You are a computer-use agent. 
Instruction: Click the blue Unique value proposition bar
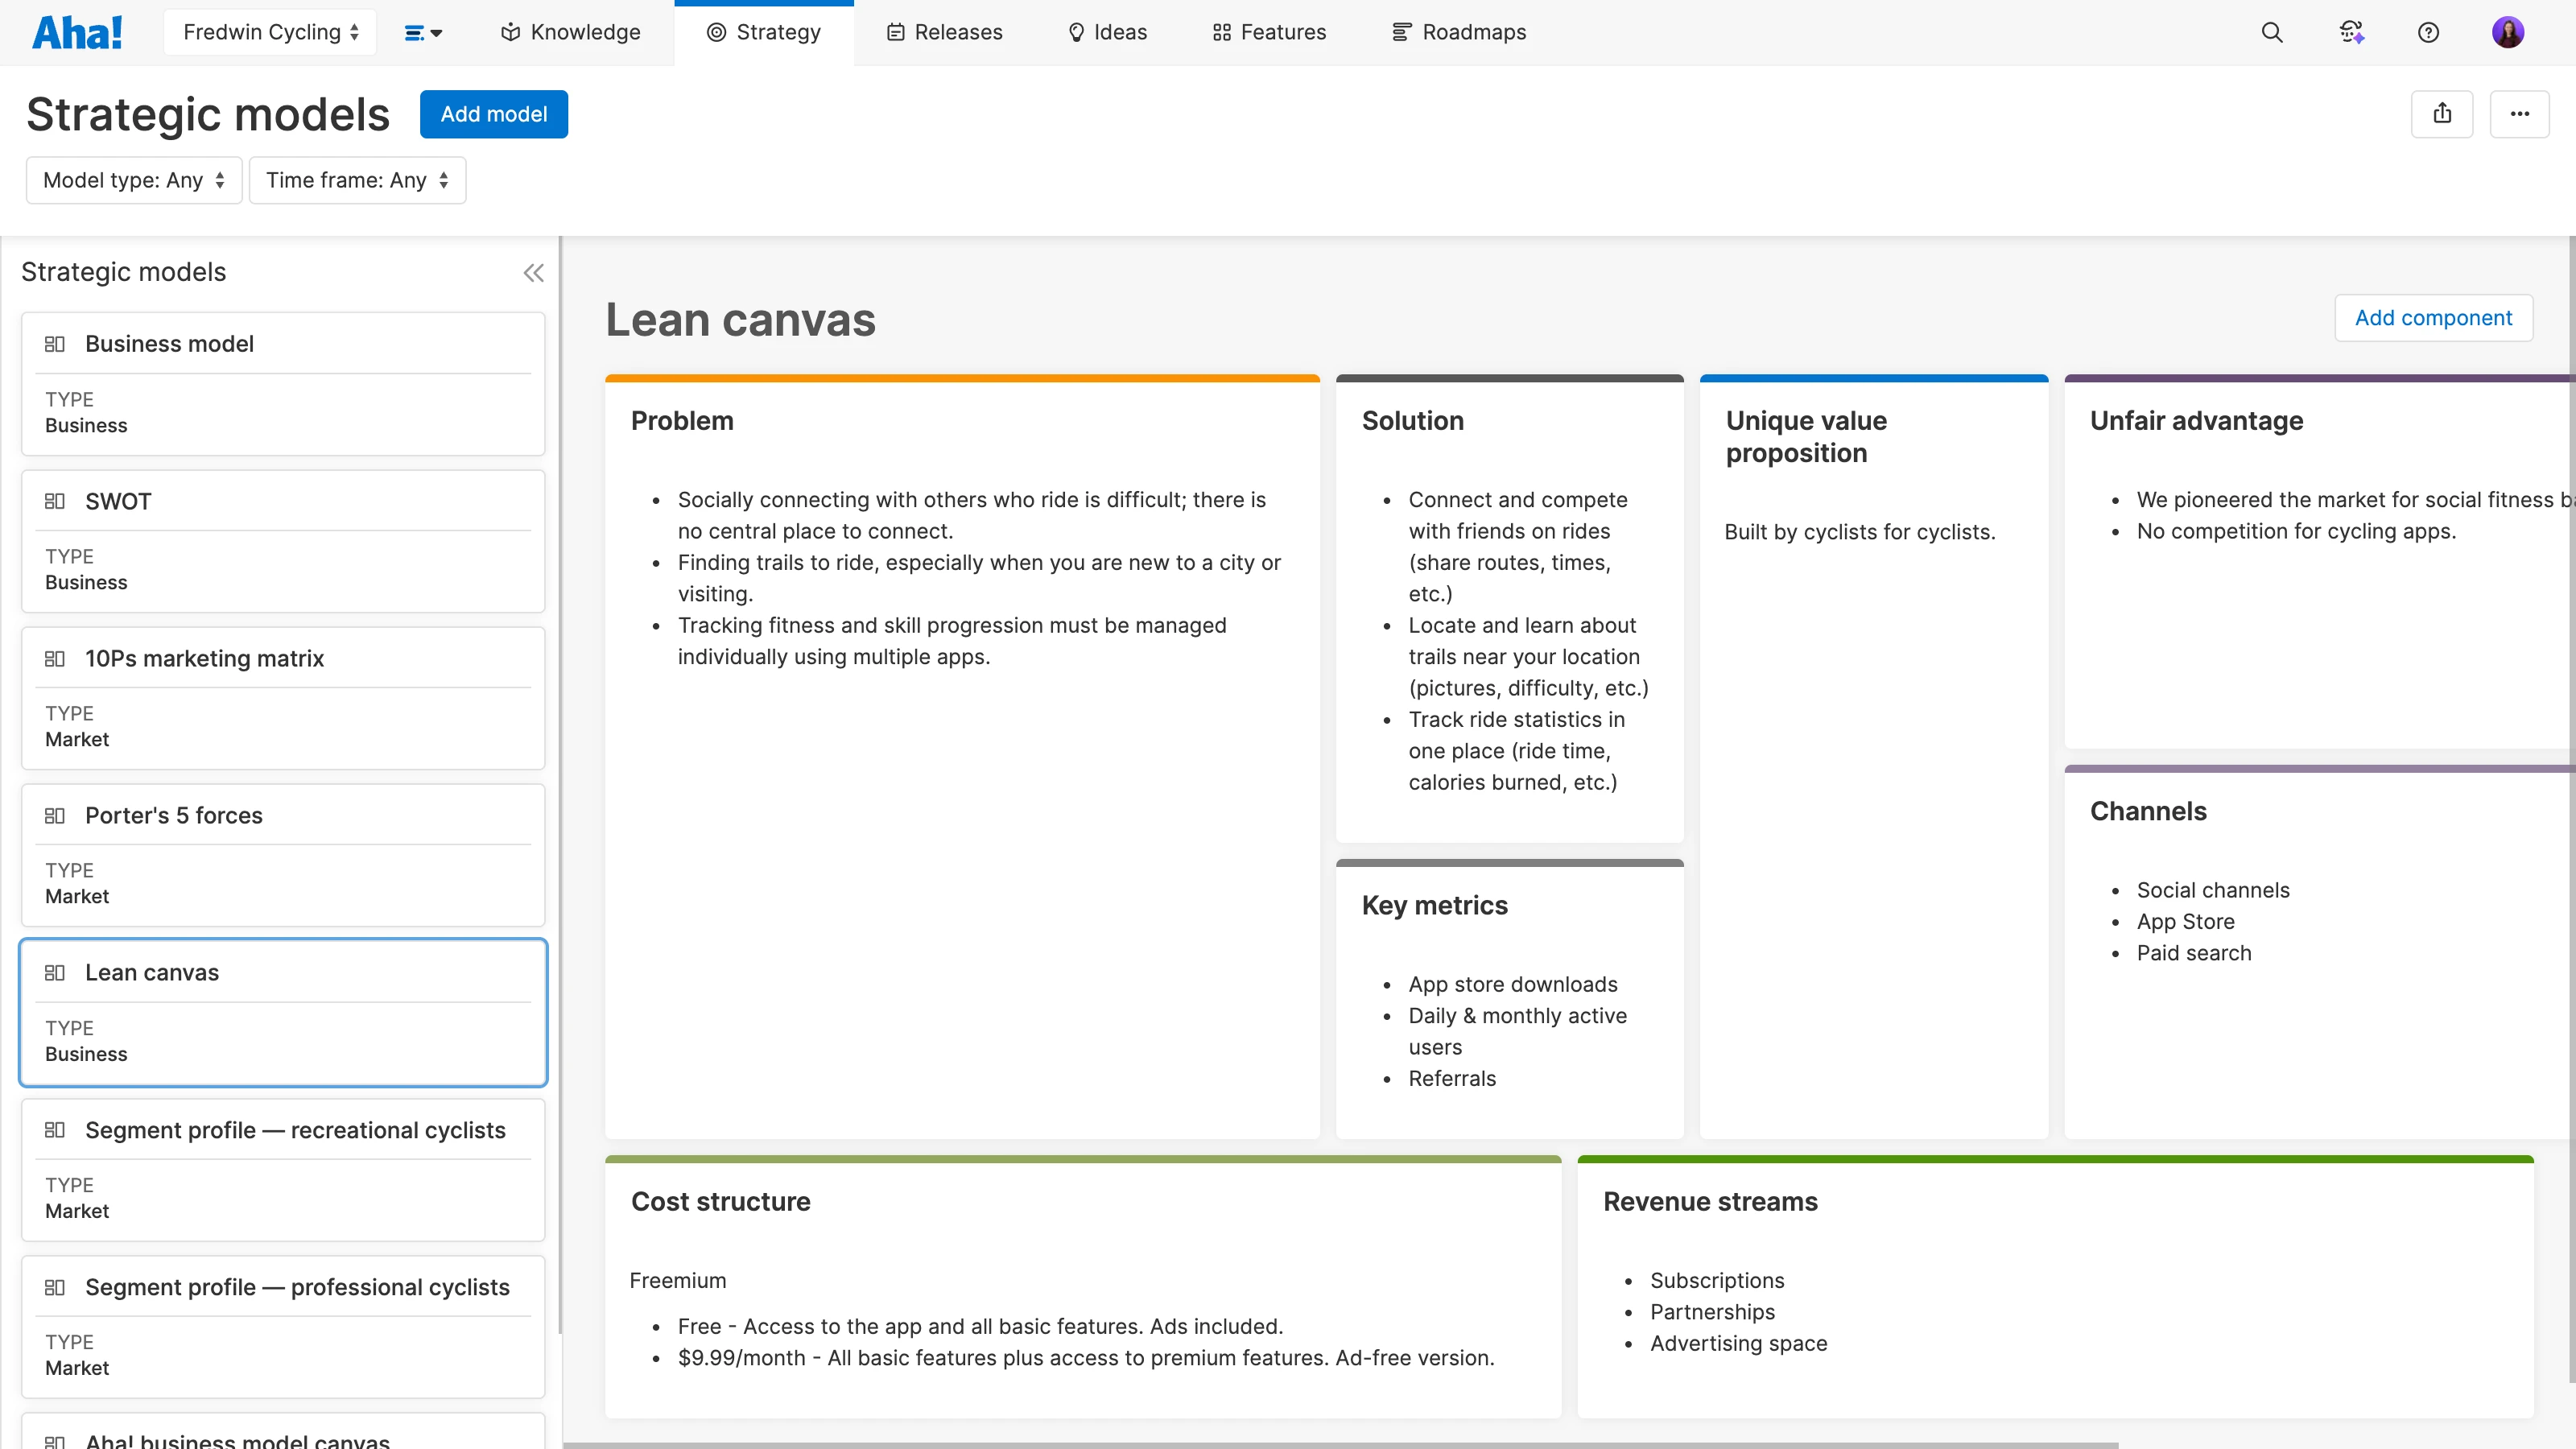[1874, 378]
